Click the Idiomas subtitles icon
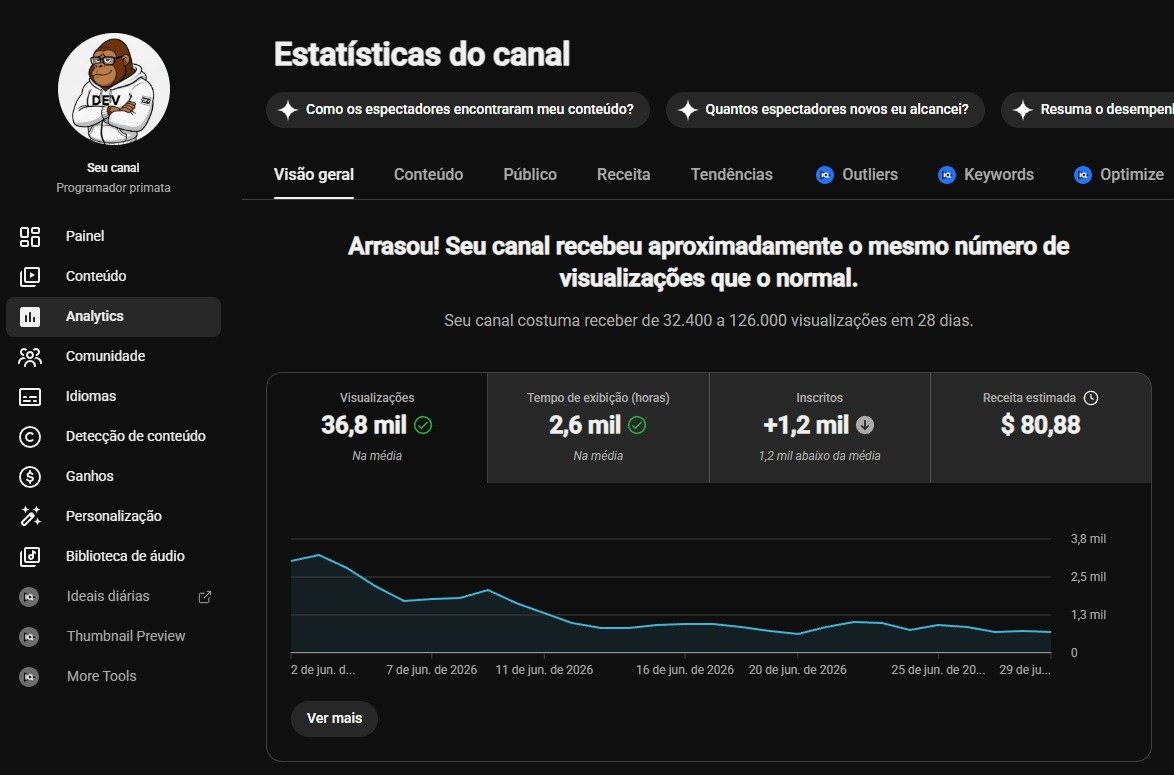The image size is (1174, 775). click(30, 397)
